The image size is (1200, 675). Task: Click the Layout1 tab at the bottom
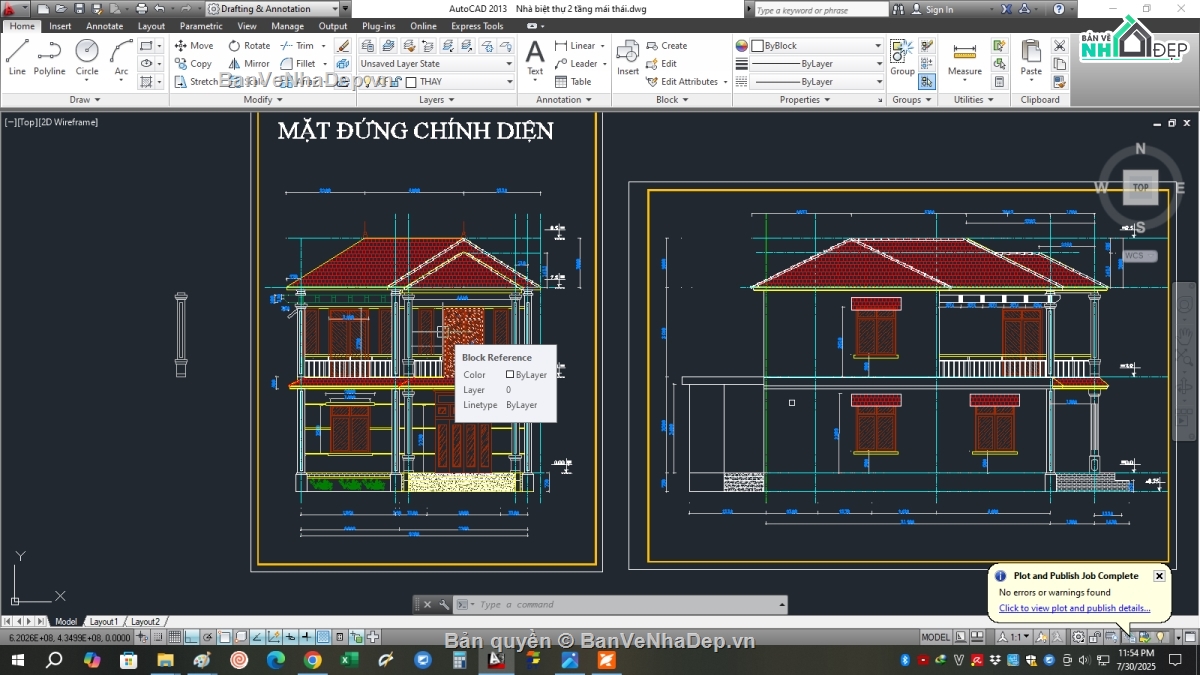103,621
